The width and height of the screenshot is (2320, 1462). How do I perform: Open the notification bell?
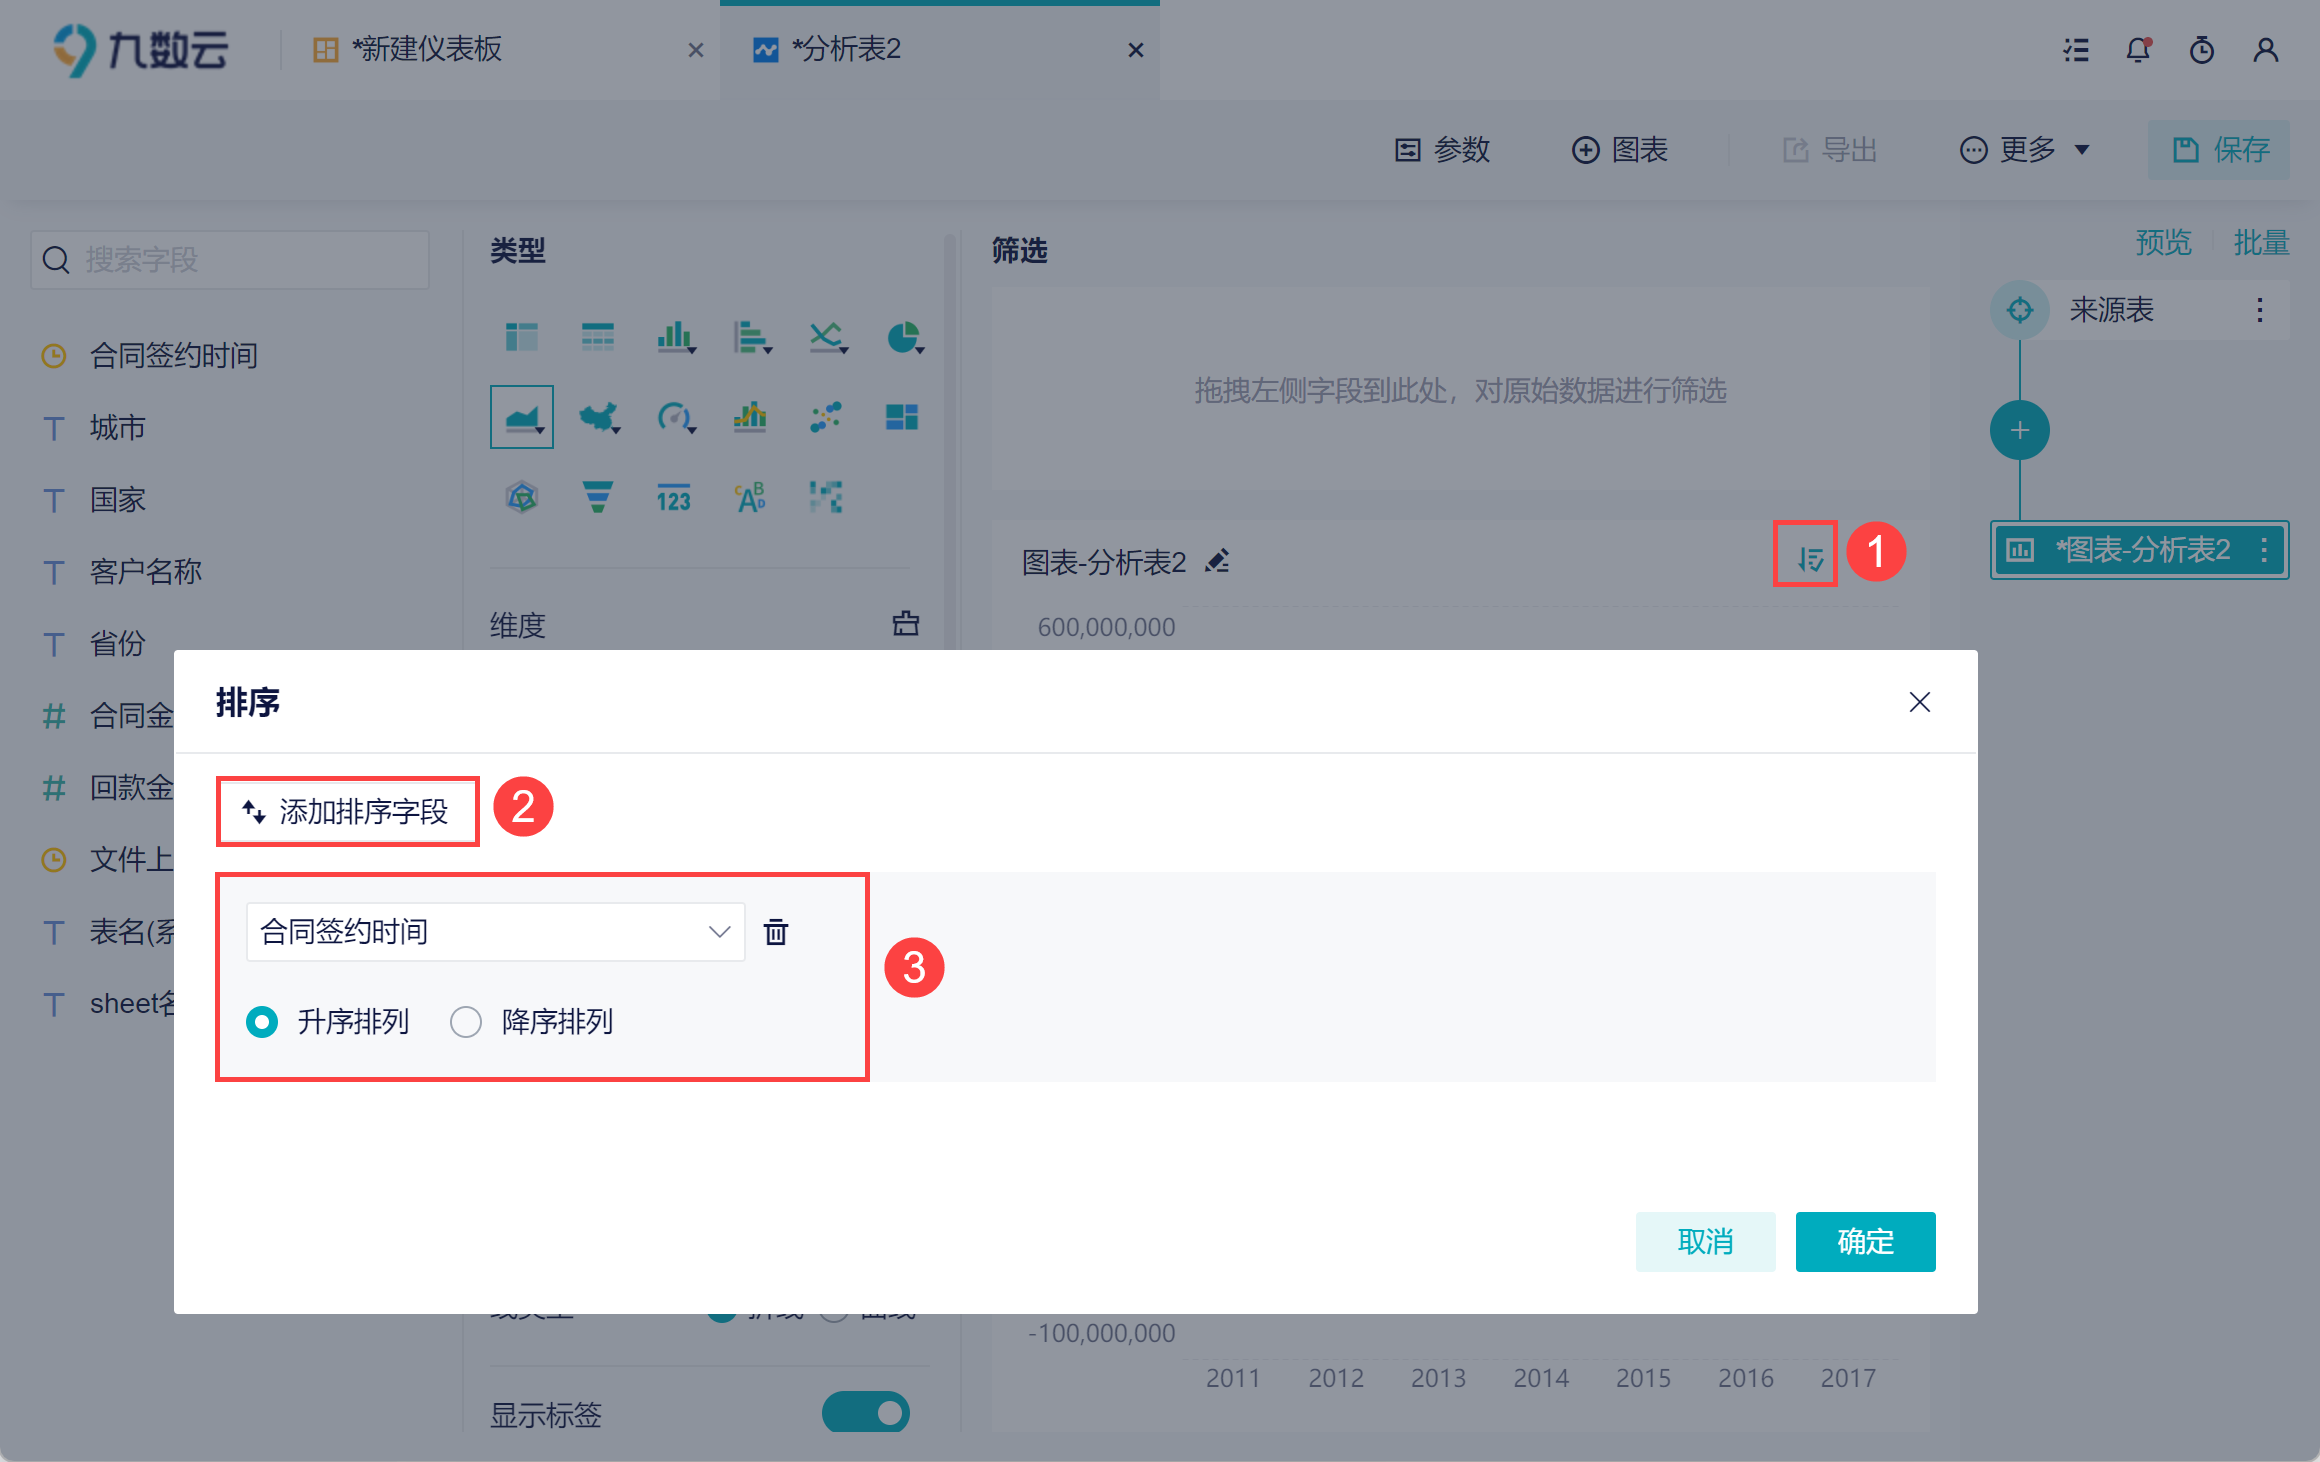pyautogui.click(x=2138, y=50)
